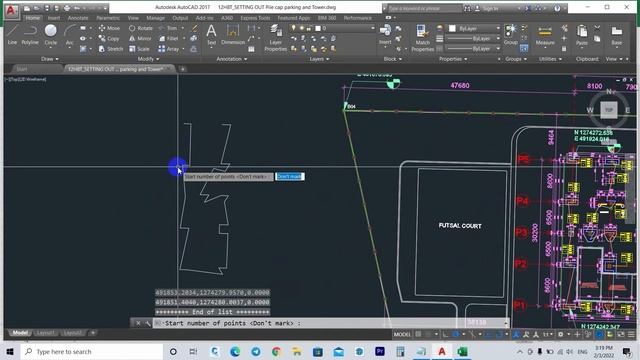Toggle grid display in status bar
Viewport: 640px width, 360px height.
pos(418,334)
